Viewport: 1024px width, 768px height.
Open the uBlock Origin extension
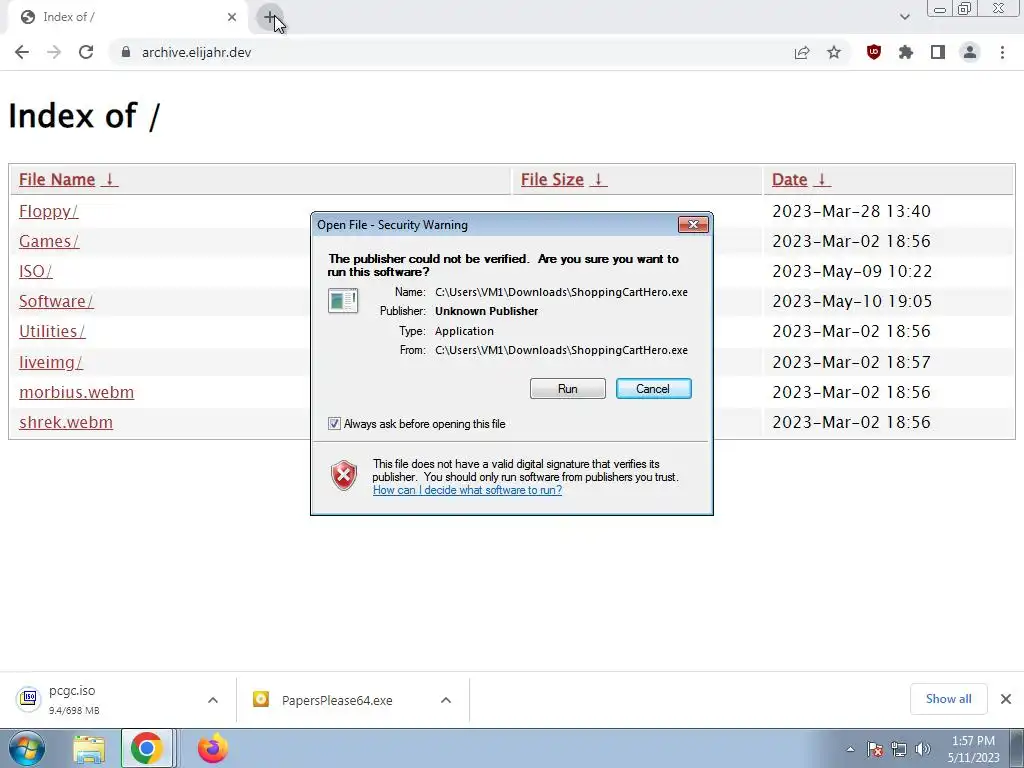click(874, 52)
